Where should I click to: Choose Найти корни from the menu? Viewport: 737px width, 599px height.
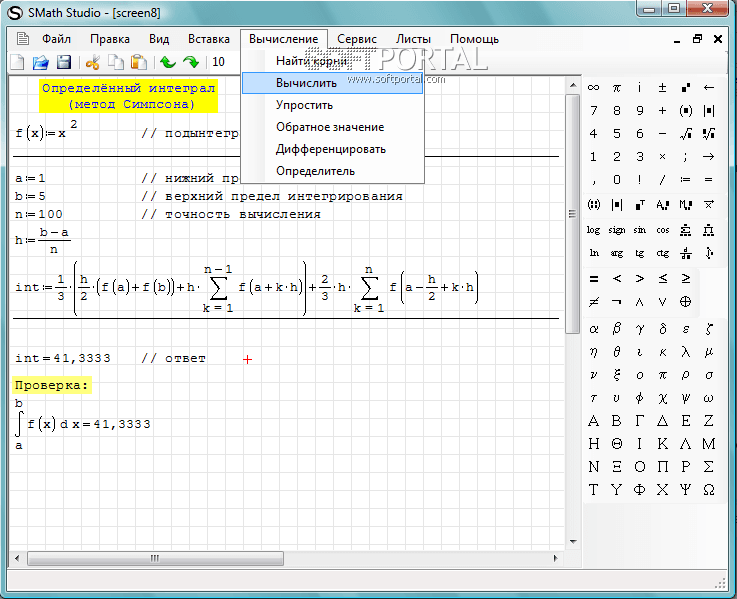(x=333, y=61)
